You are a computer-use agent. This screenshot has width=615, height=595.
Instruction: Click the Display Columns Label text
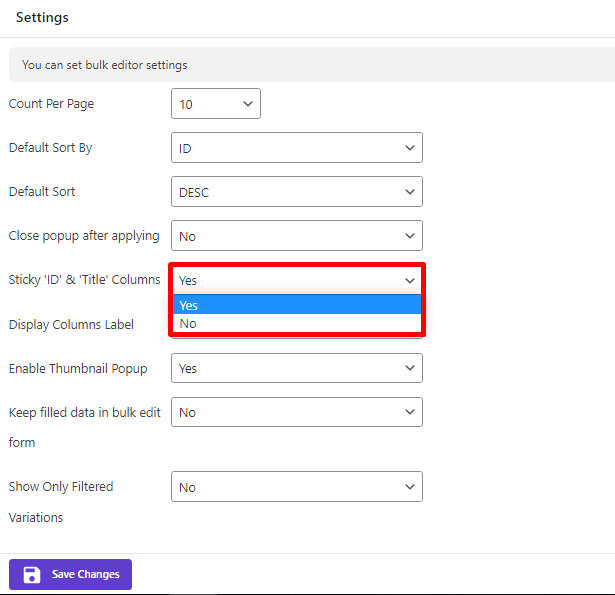(x=71, y=324)
